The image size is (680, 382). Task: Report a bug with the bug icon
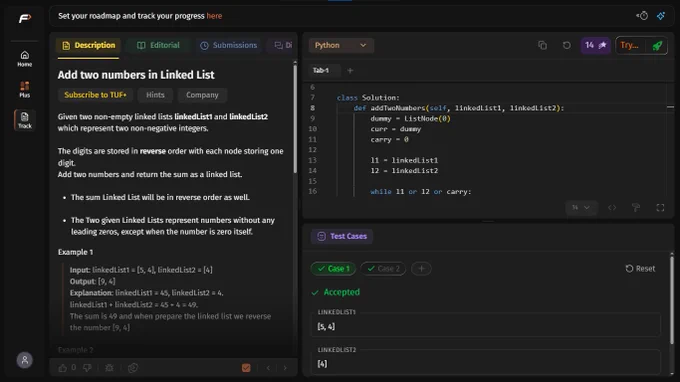pos(109,368)
